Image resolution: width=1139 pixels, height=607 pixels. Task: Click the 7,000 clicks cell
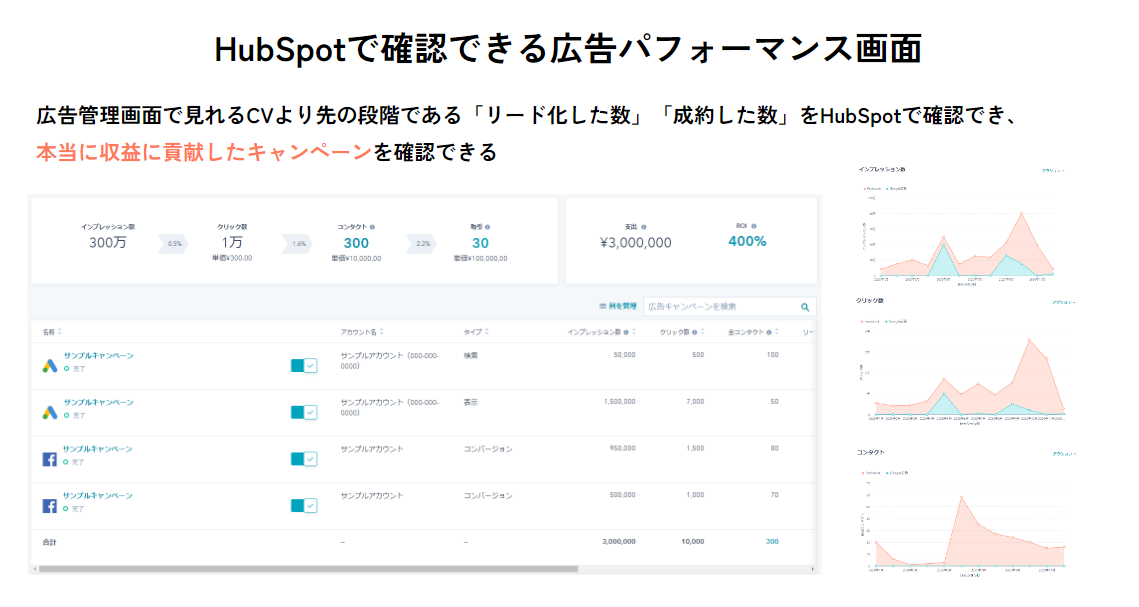tap(695, 402)
